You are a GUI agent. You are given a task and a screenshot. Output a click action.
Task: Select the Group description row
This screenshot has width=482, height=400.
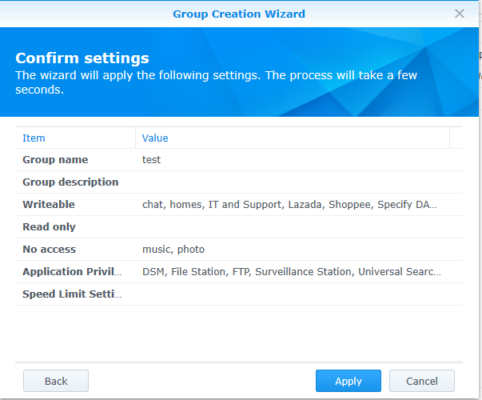point(239,182)
